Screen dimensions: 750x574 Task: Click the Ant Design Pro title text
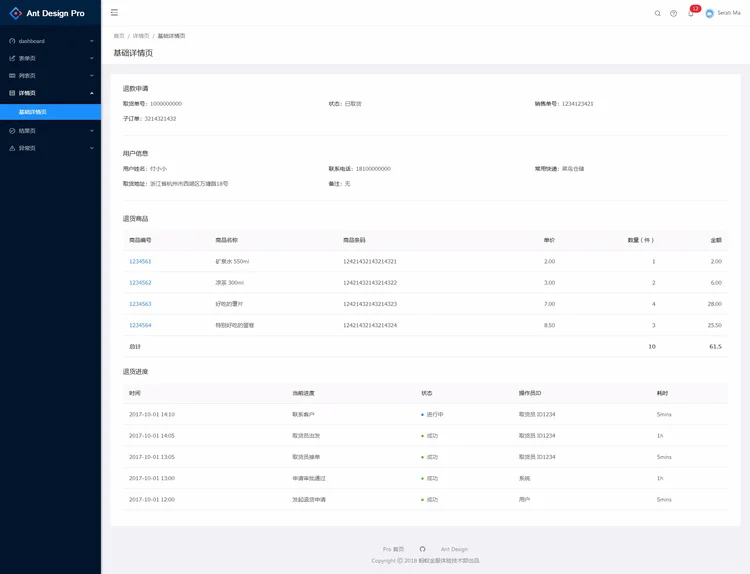tap(55, 13)
